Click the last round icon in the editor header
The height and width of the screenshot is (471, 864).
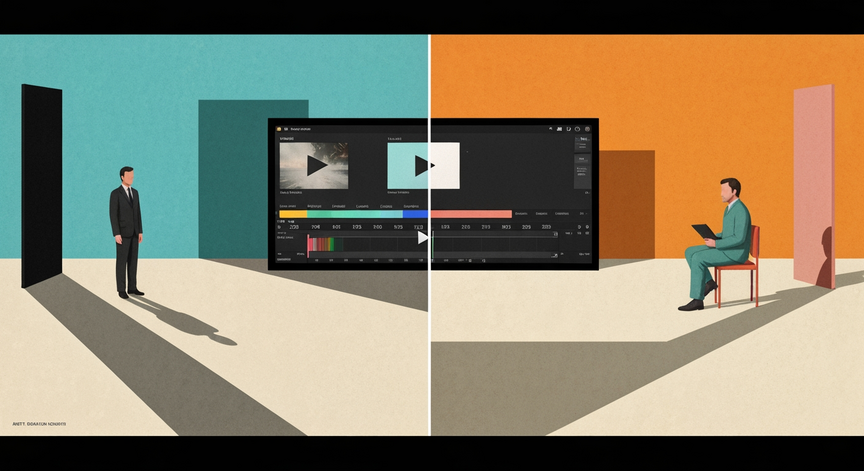tap(587, 129)
